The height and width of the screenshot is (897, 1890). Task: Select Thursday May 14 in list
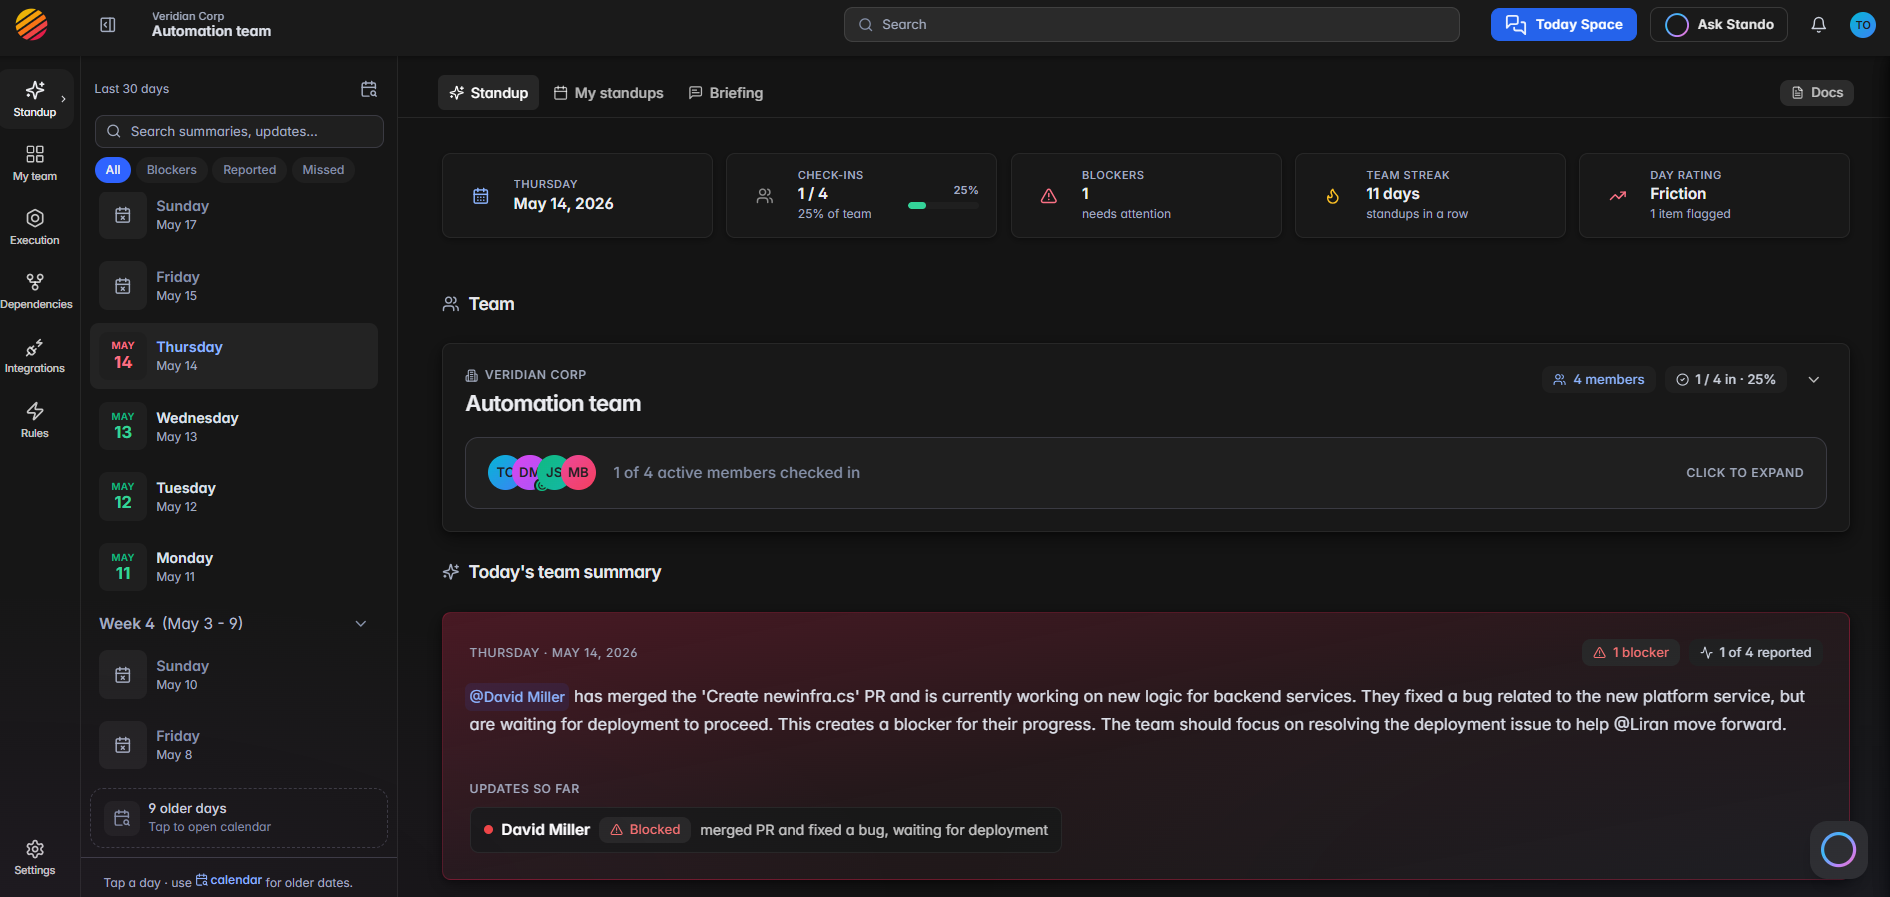234,356
